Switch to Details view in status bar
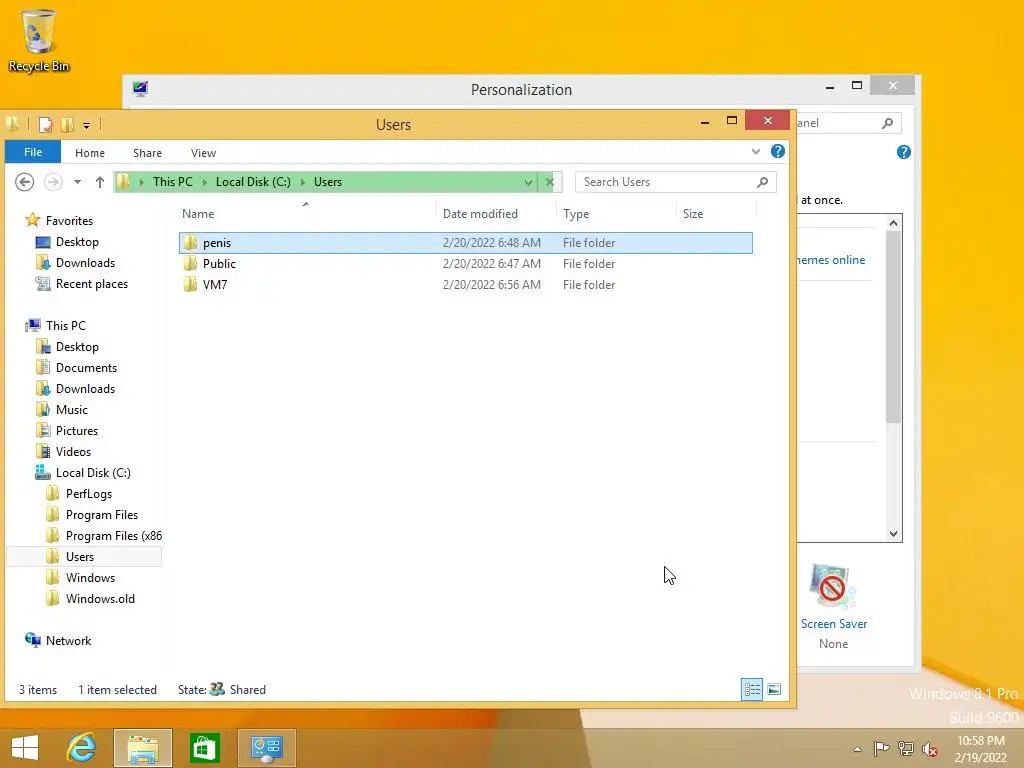The image size is (1024, 768). (752, 689)
